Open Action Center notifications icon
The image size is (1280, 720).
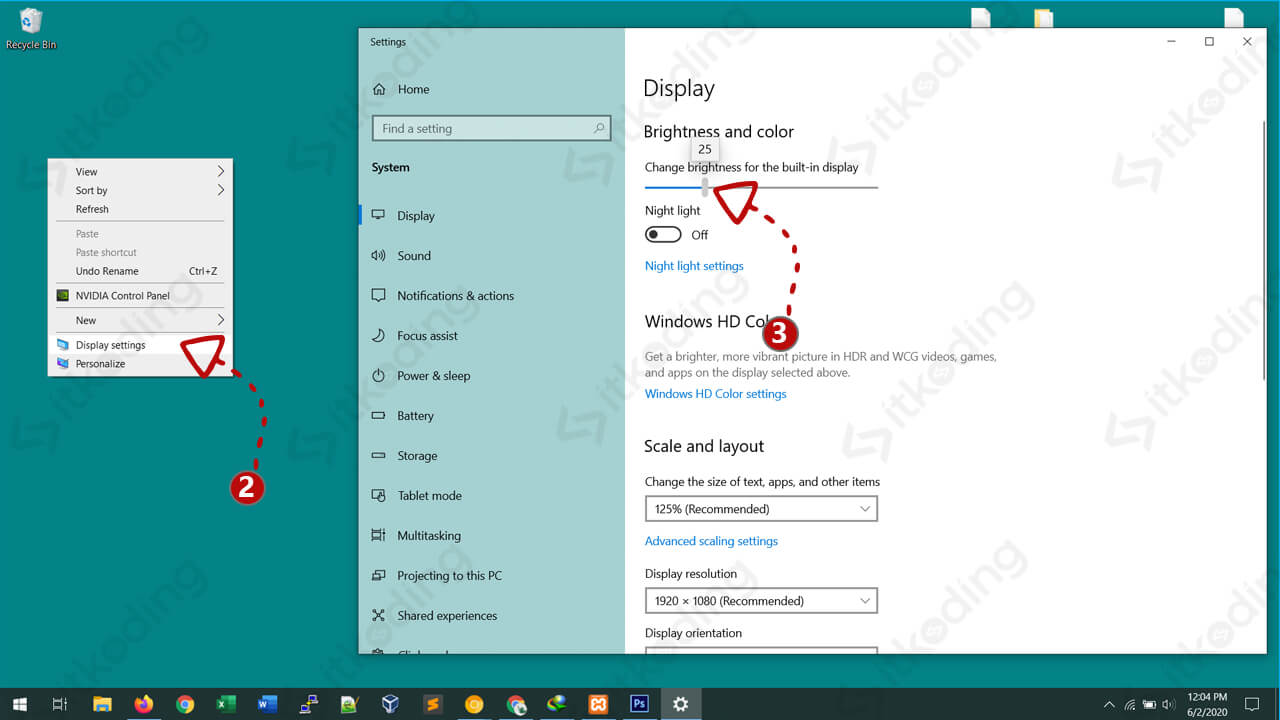[x=1252, y=704]
